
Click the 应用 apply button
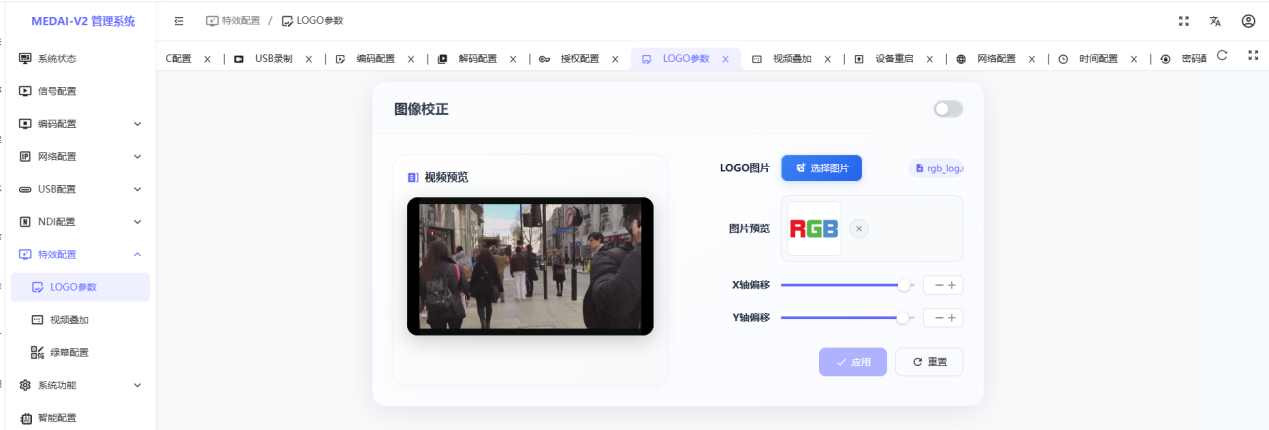(853, 362)
